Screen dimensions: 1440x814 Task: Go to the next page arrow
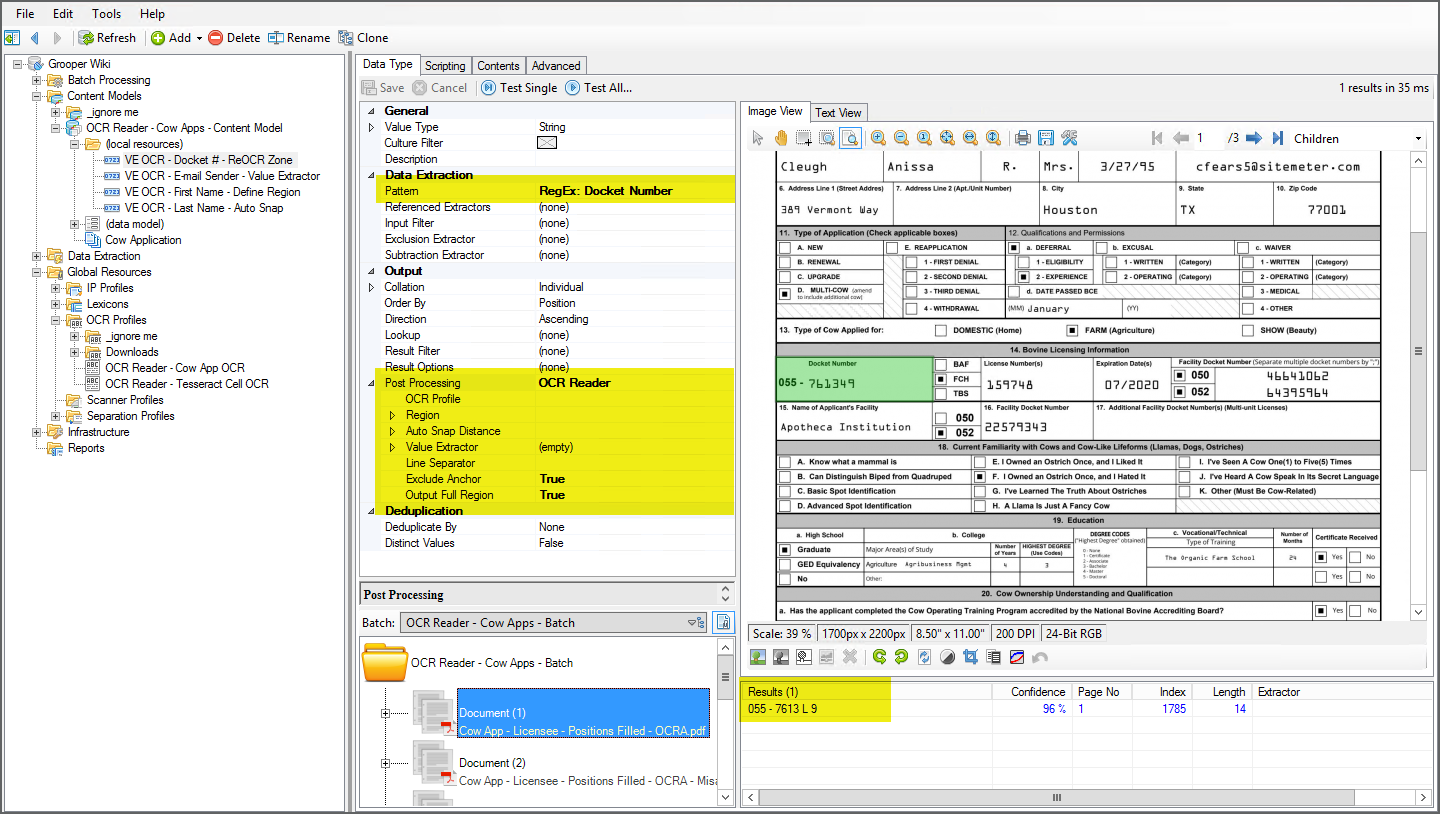click(x=1253, y=138)
